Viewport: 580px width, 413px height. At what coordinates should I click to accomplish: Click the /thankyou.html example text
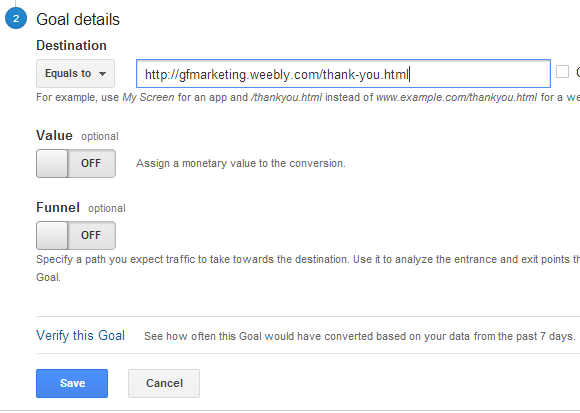point(286,97)
